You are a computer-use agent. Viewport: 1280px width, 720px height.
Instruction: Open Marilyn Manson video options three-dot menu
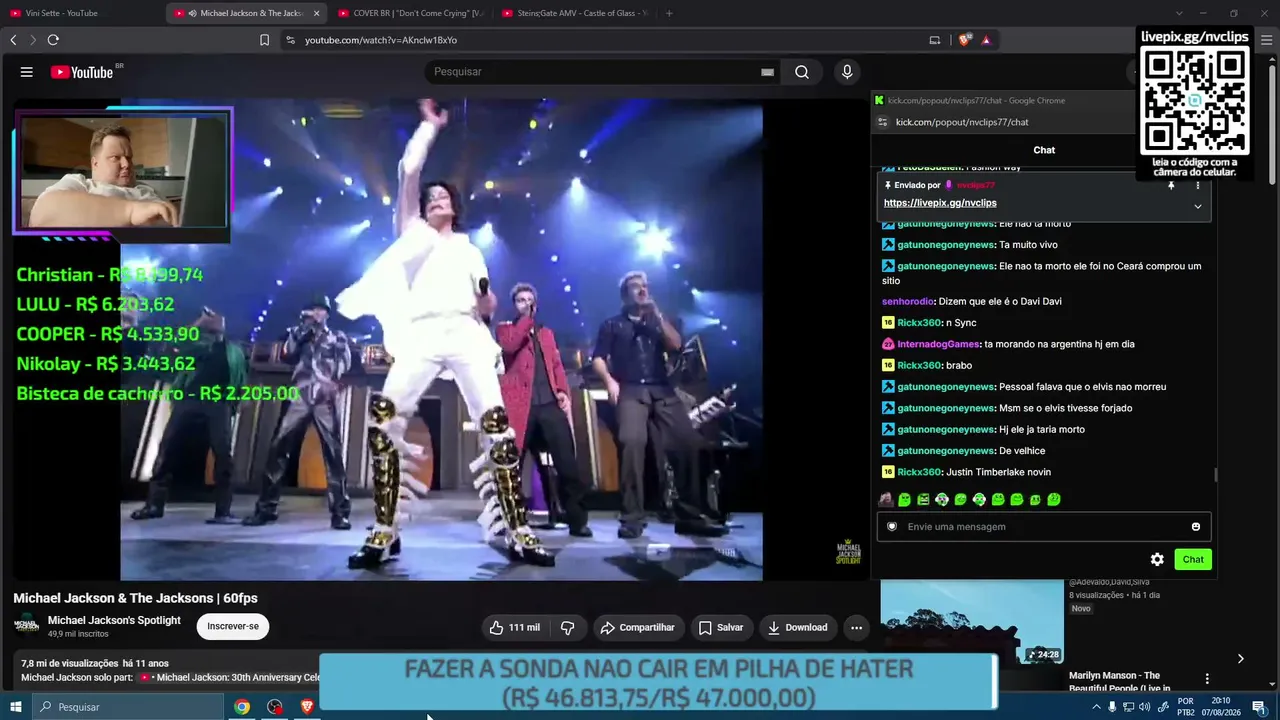pos(1207,679)
